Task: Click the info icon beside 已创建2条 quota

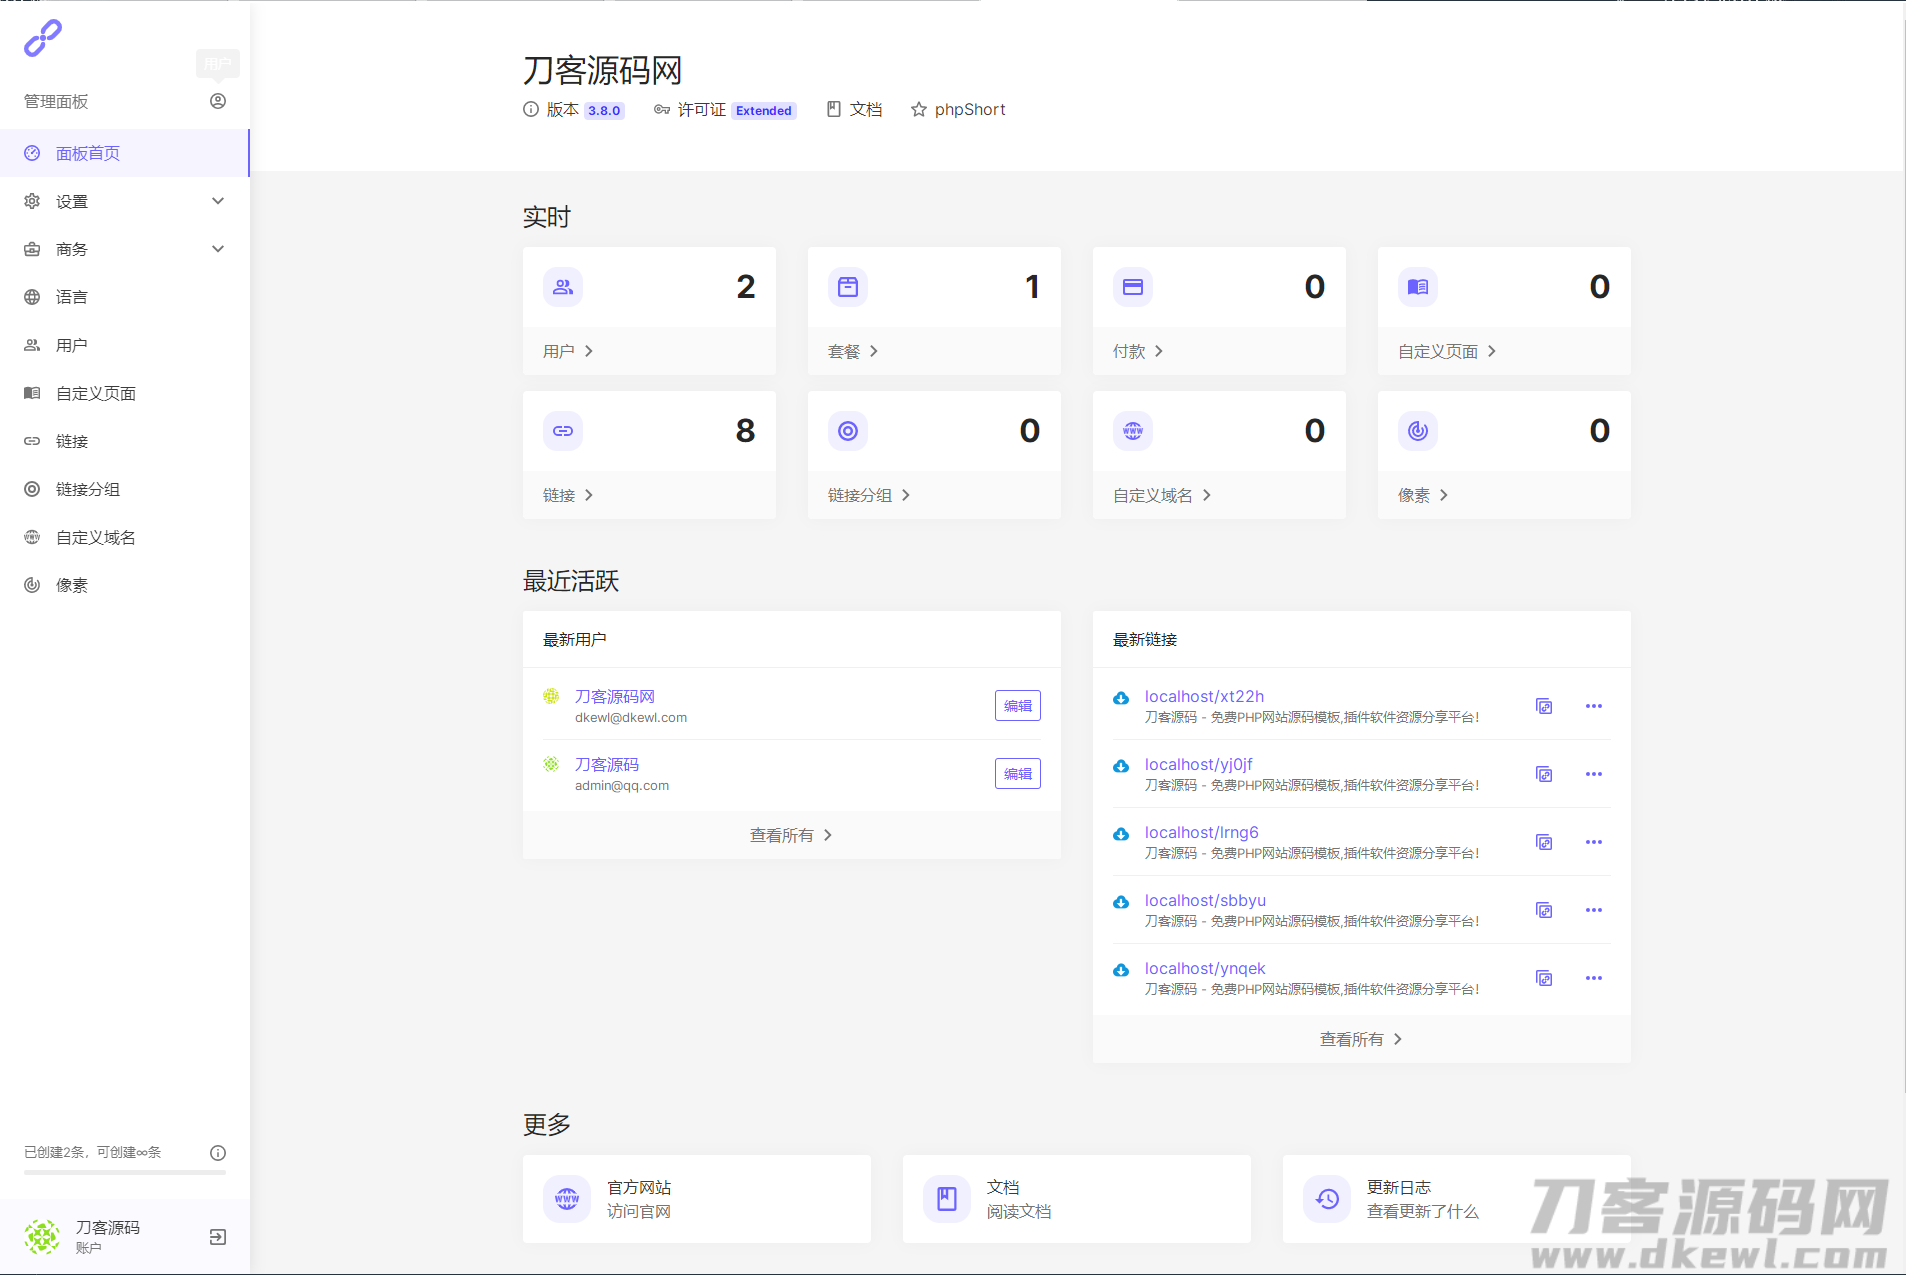Action: point(218,1153)
